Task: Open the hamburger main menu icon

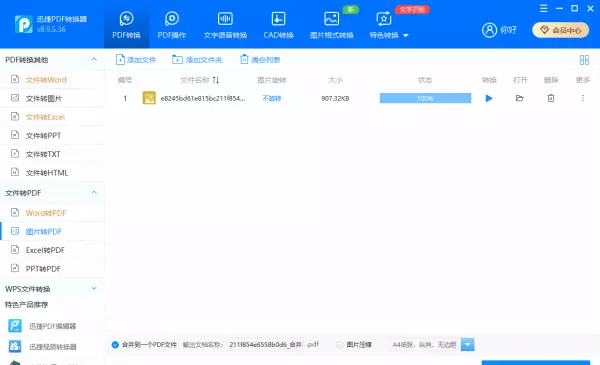Action: click(x=543, y=8)
